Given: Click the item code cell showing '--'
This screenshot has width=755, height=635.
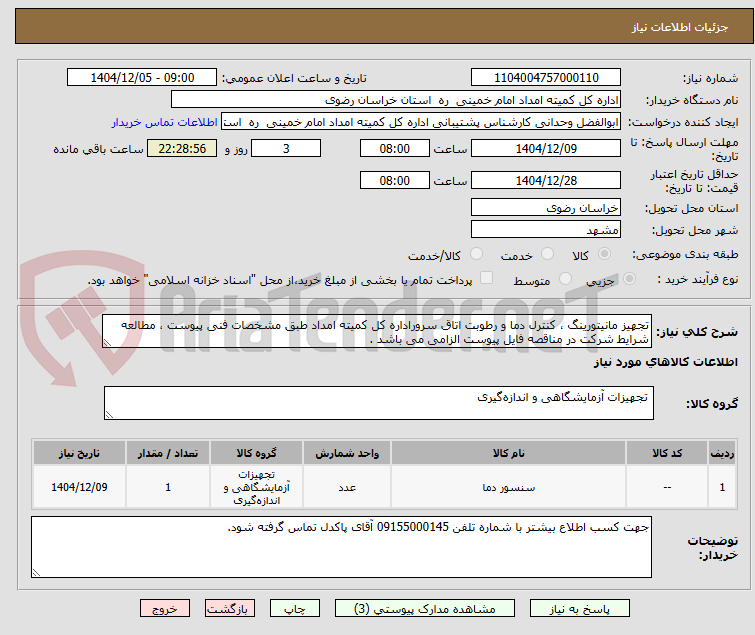Looking at the screenshot, I should [x=667, y=487].
